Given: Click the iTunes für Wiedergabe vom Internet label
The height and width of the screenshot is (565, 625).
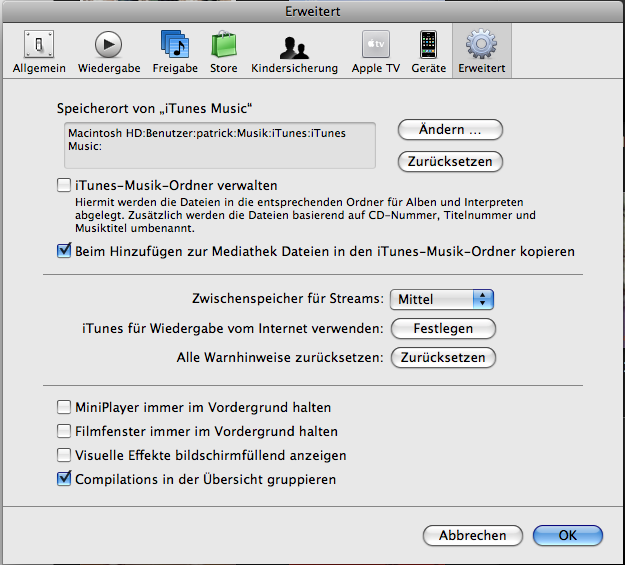Looking at the screenshot, I should pos(233,328).
